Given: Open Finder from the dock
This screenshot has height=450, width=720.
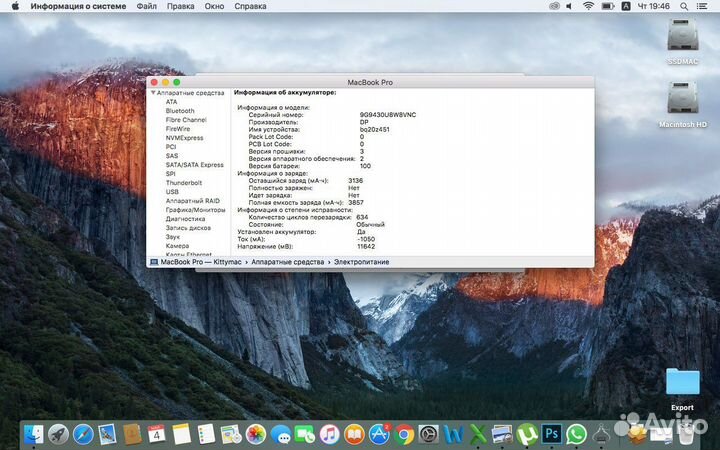Looking at the screenshot, I should (34, 434).
